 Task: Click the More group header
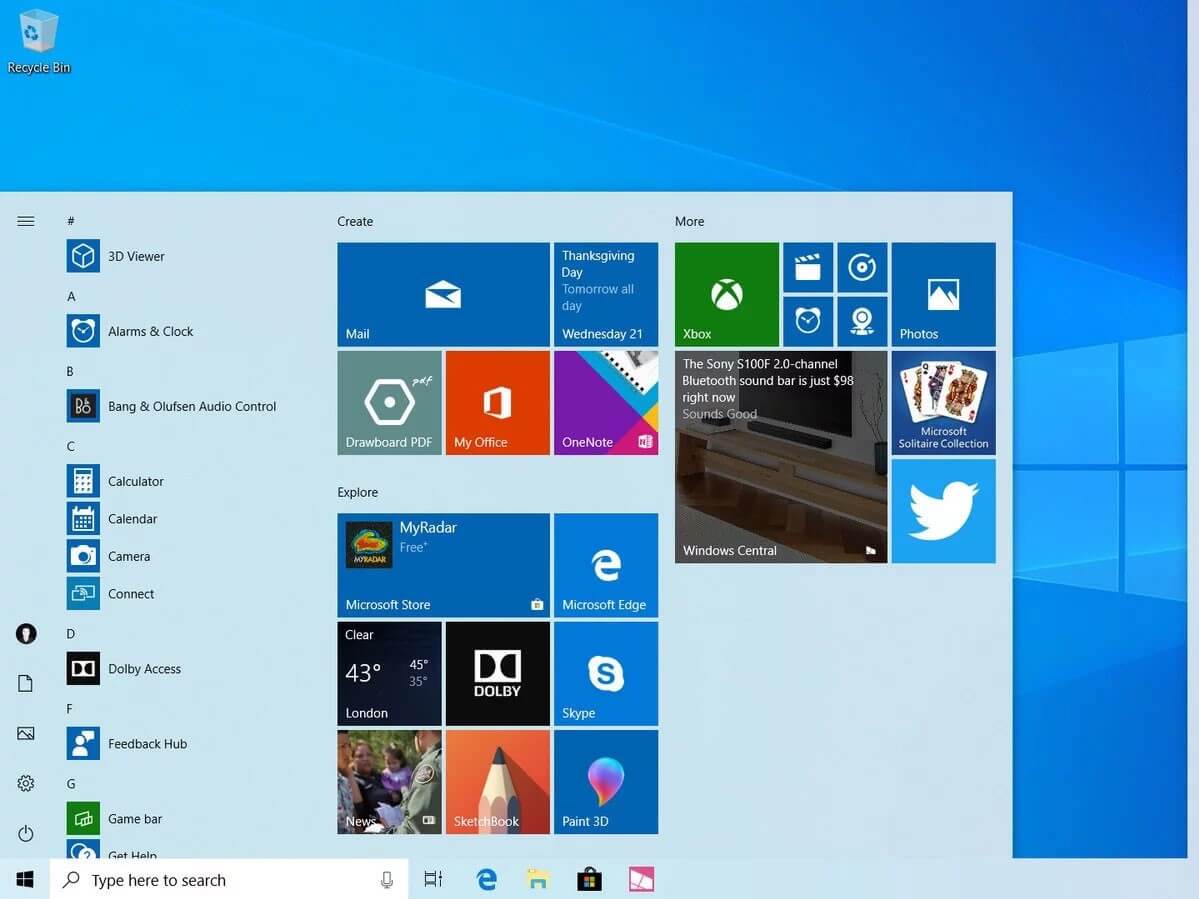point(690,221)
